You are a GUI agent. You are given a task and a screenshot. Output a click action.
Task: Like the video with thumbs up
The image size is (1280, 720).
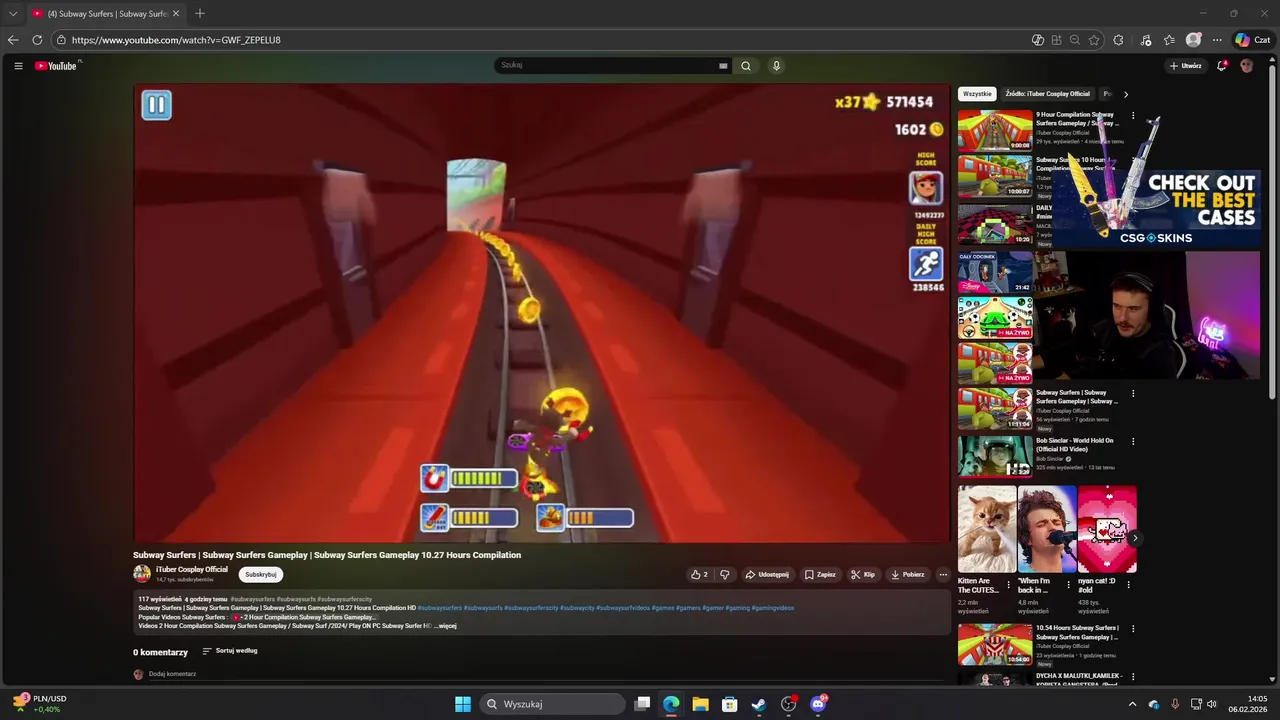[699, 575]
